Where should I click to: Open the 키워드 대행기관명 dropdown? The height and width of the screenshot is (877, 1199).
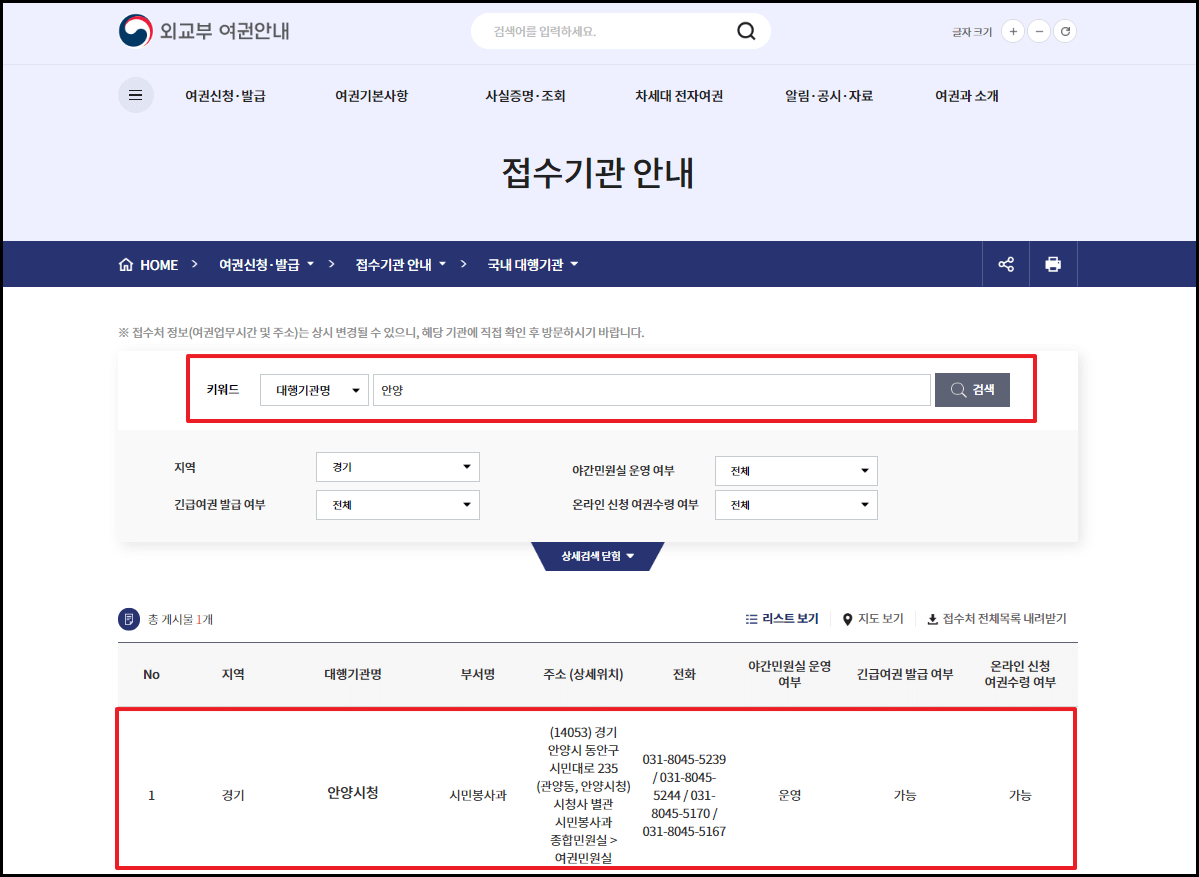311,389
